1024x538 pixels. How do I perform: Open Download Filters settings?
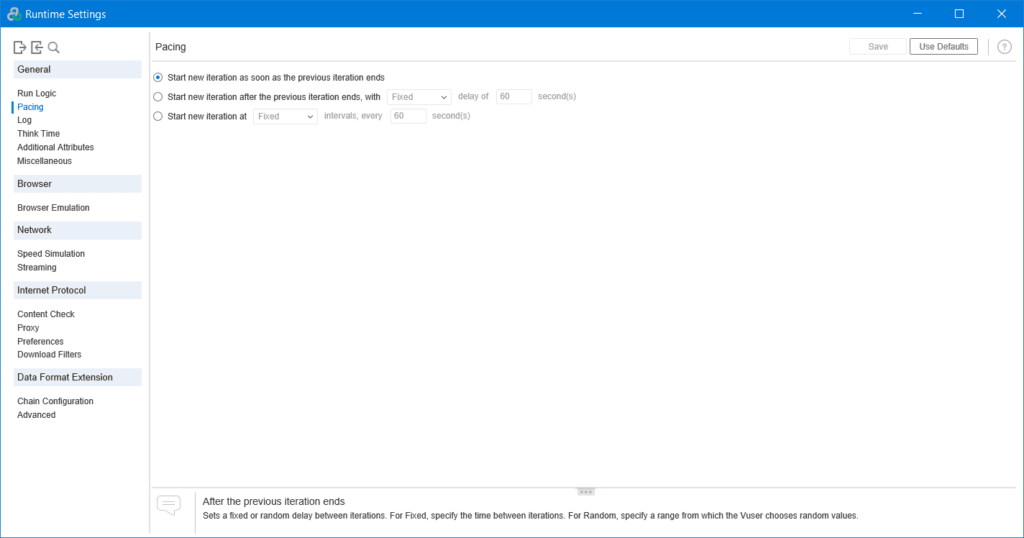tap(50, 355)
